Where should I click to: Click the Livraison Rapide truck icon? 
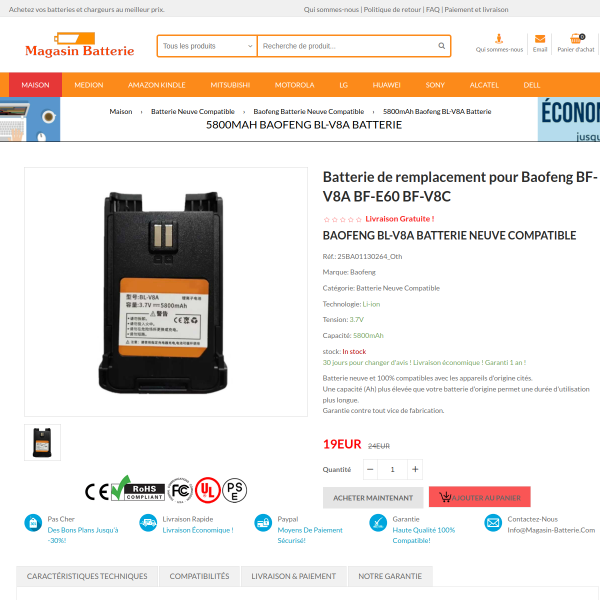pyautogui.click(x=148, y=523)
